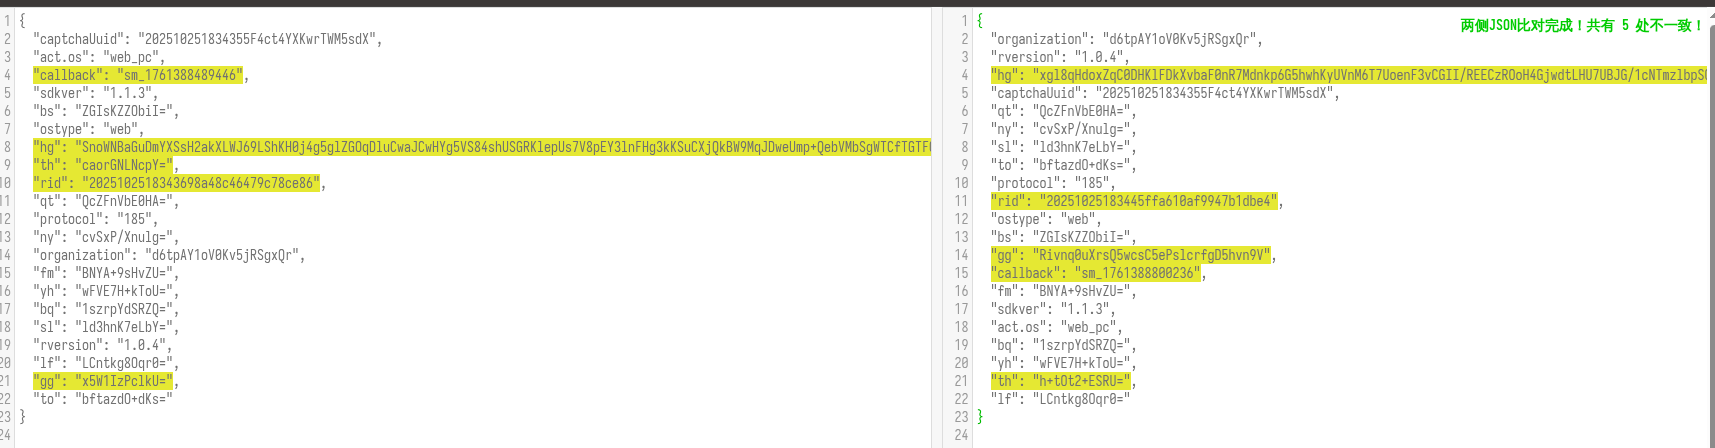Select the right pane "th" h+tOt2+ESRU= line

1061,381
